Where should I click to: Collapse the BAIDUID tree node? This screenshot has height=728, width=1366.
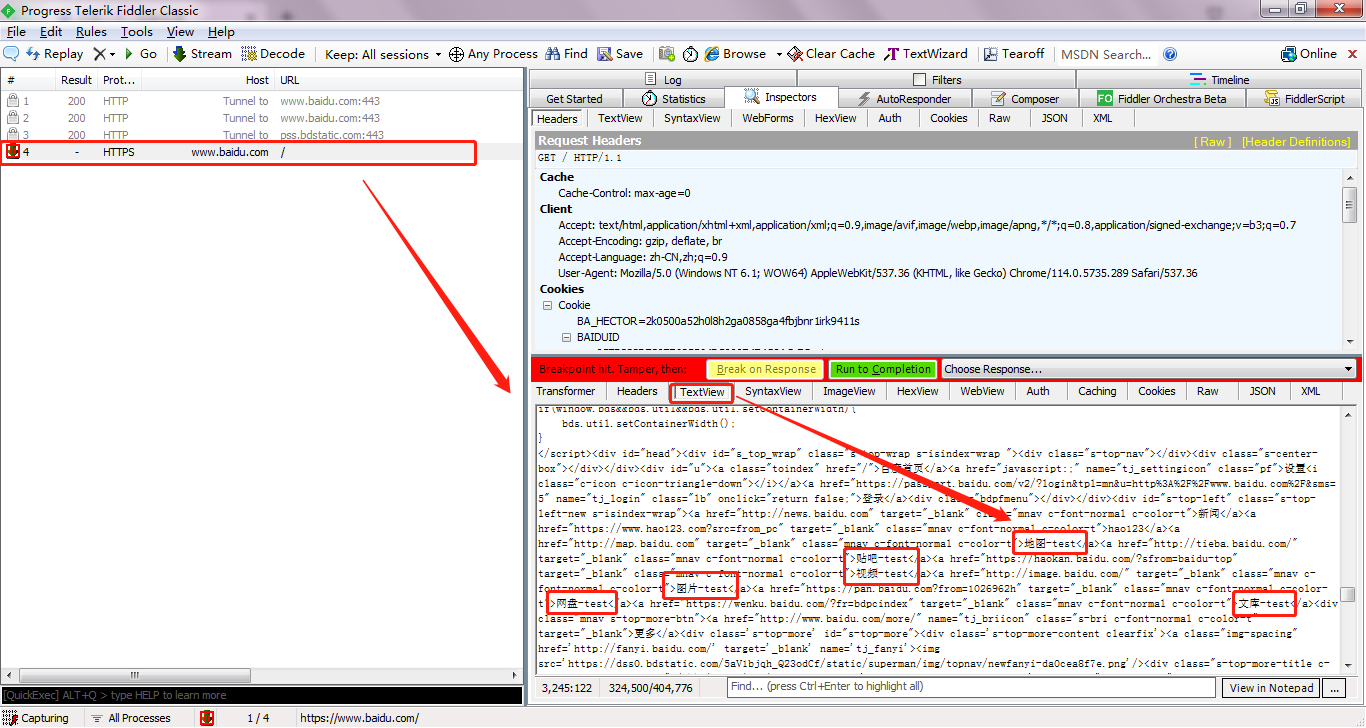[566, 337]
